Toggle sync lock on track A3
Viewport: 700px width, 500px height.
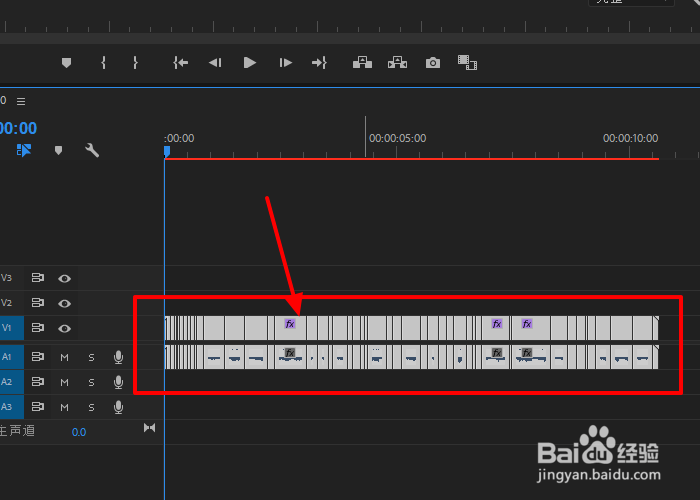click(x=38, y=406)
